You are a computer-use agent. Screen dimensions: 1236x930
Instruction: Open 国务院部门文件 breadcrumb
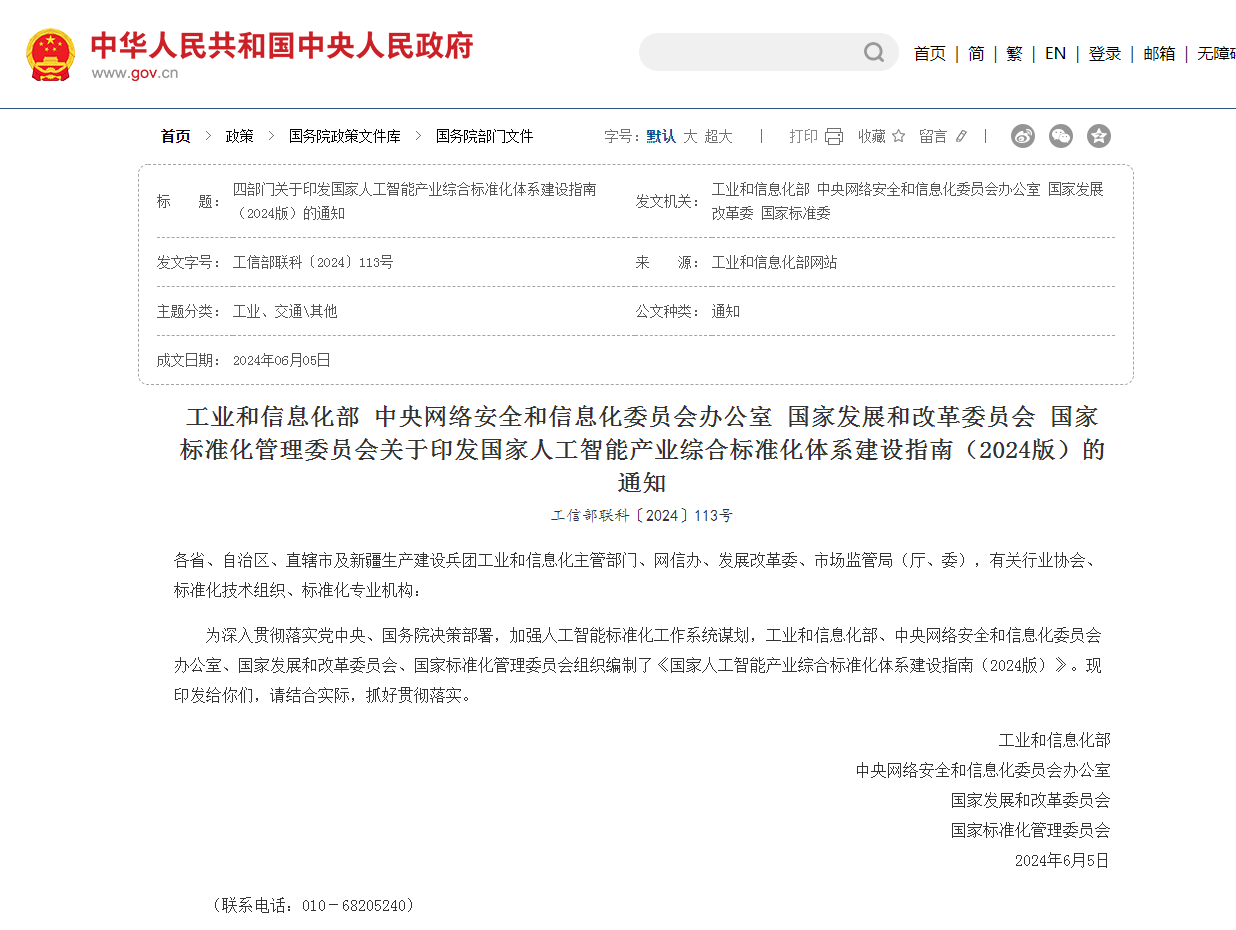484,136
